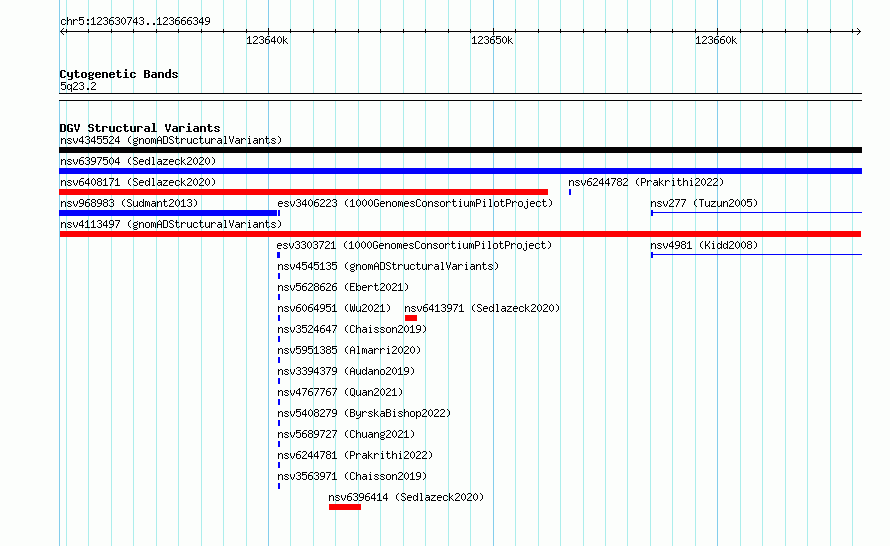Click the nsv4345524 gnomADStructuralVariants label
The height and width of the screenshot is (546, 890).
(171, 140)
